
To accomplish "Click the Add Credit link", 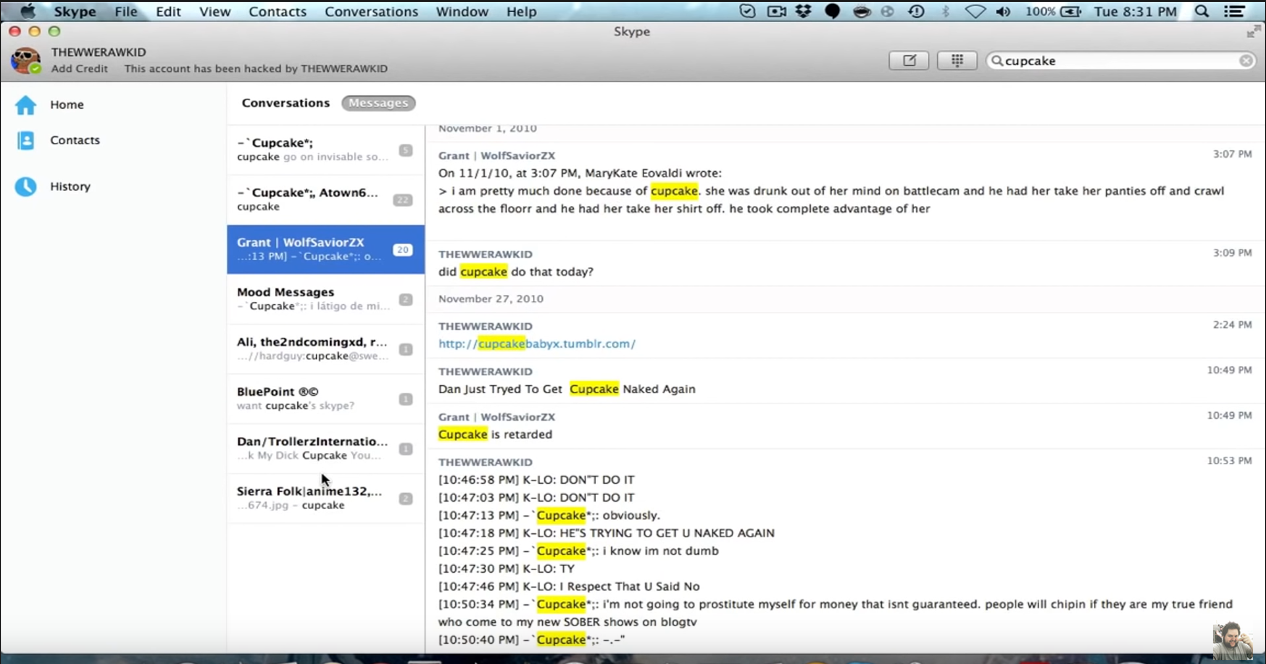I will pyautogui.click(x=80, y=69).
